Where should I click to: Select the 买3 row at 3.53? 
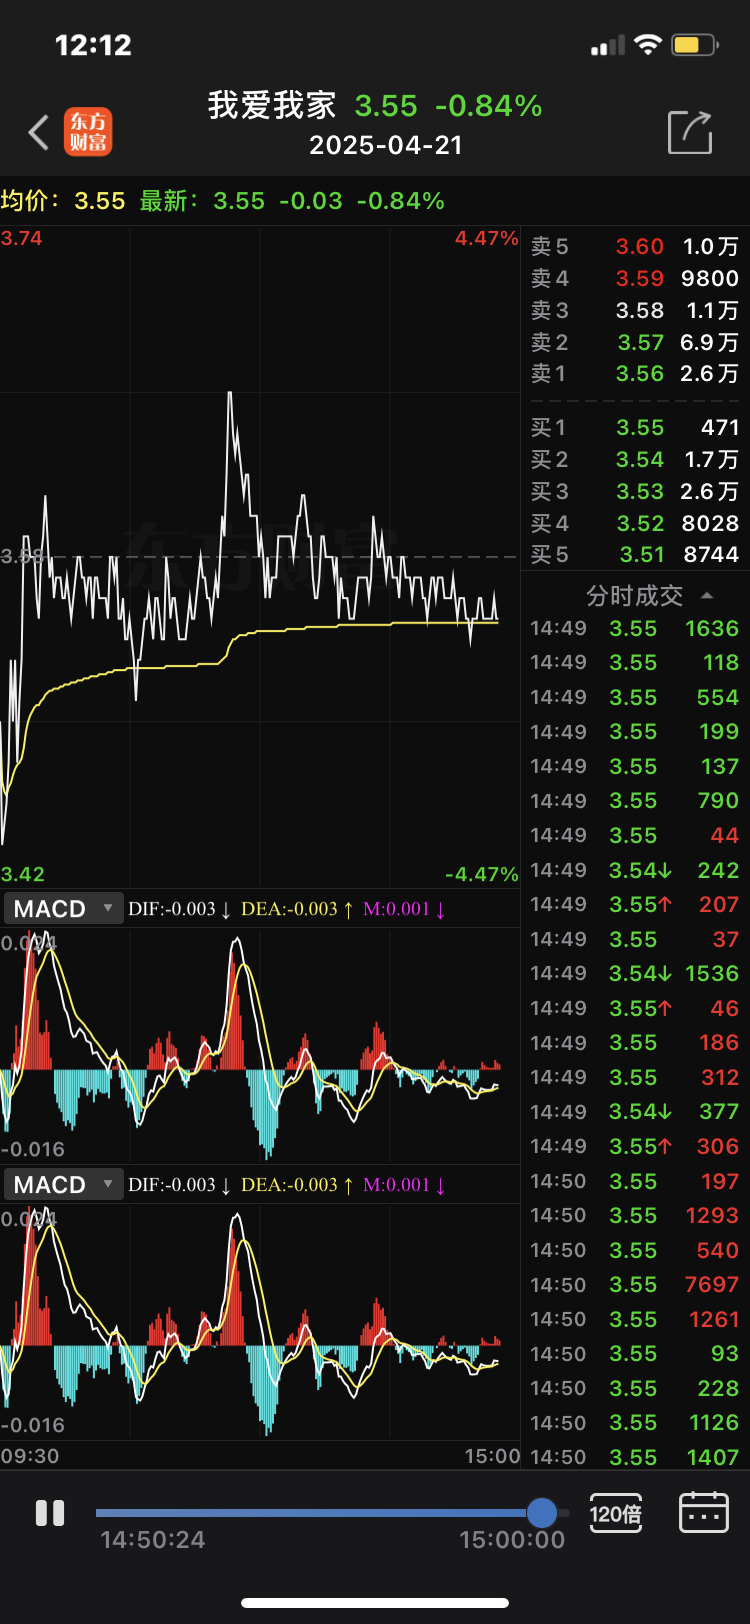coord(635,492)
